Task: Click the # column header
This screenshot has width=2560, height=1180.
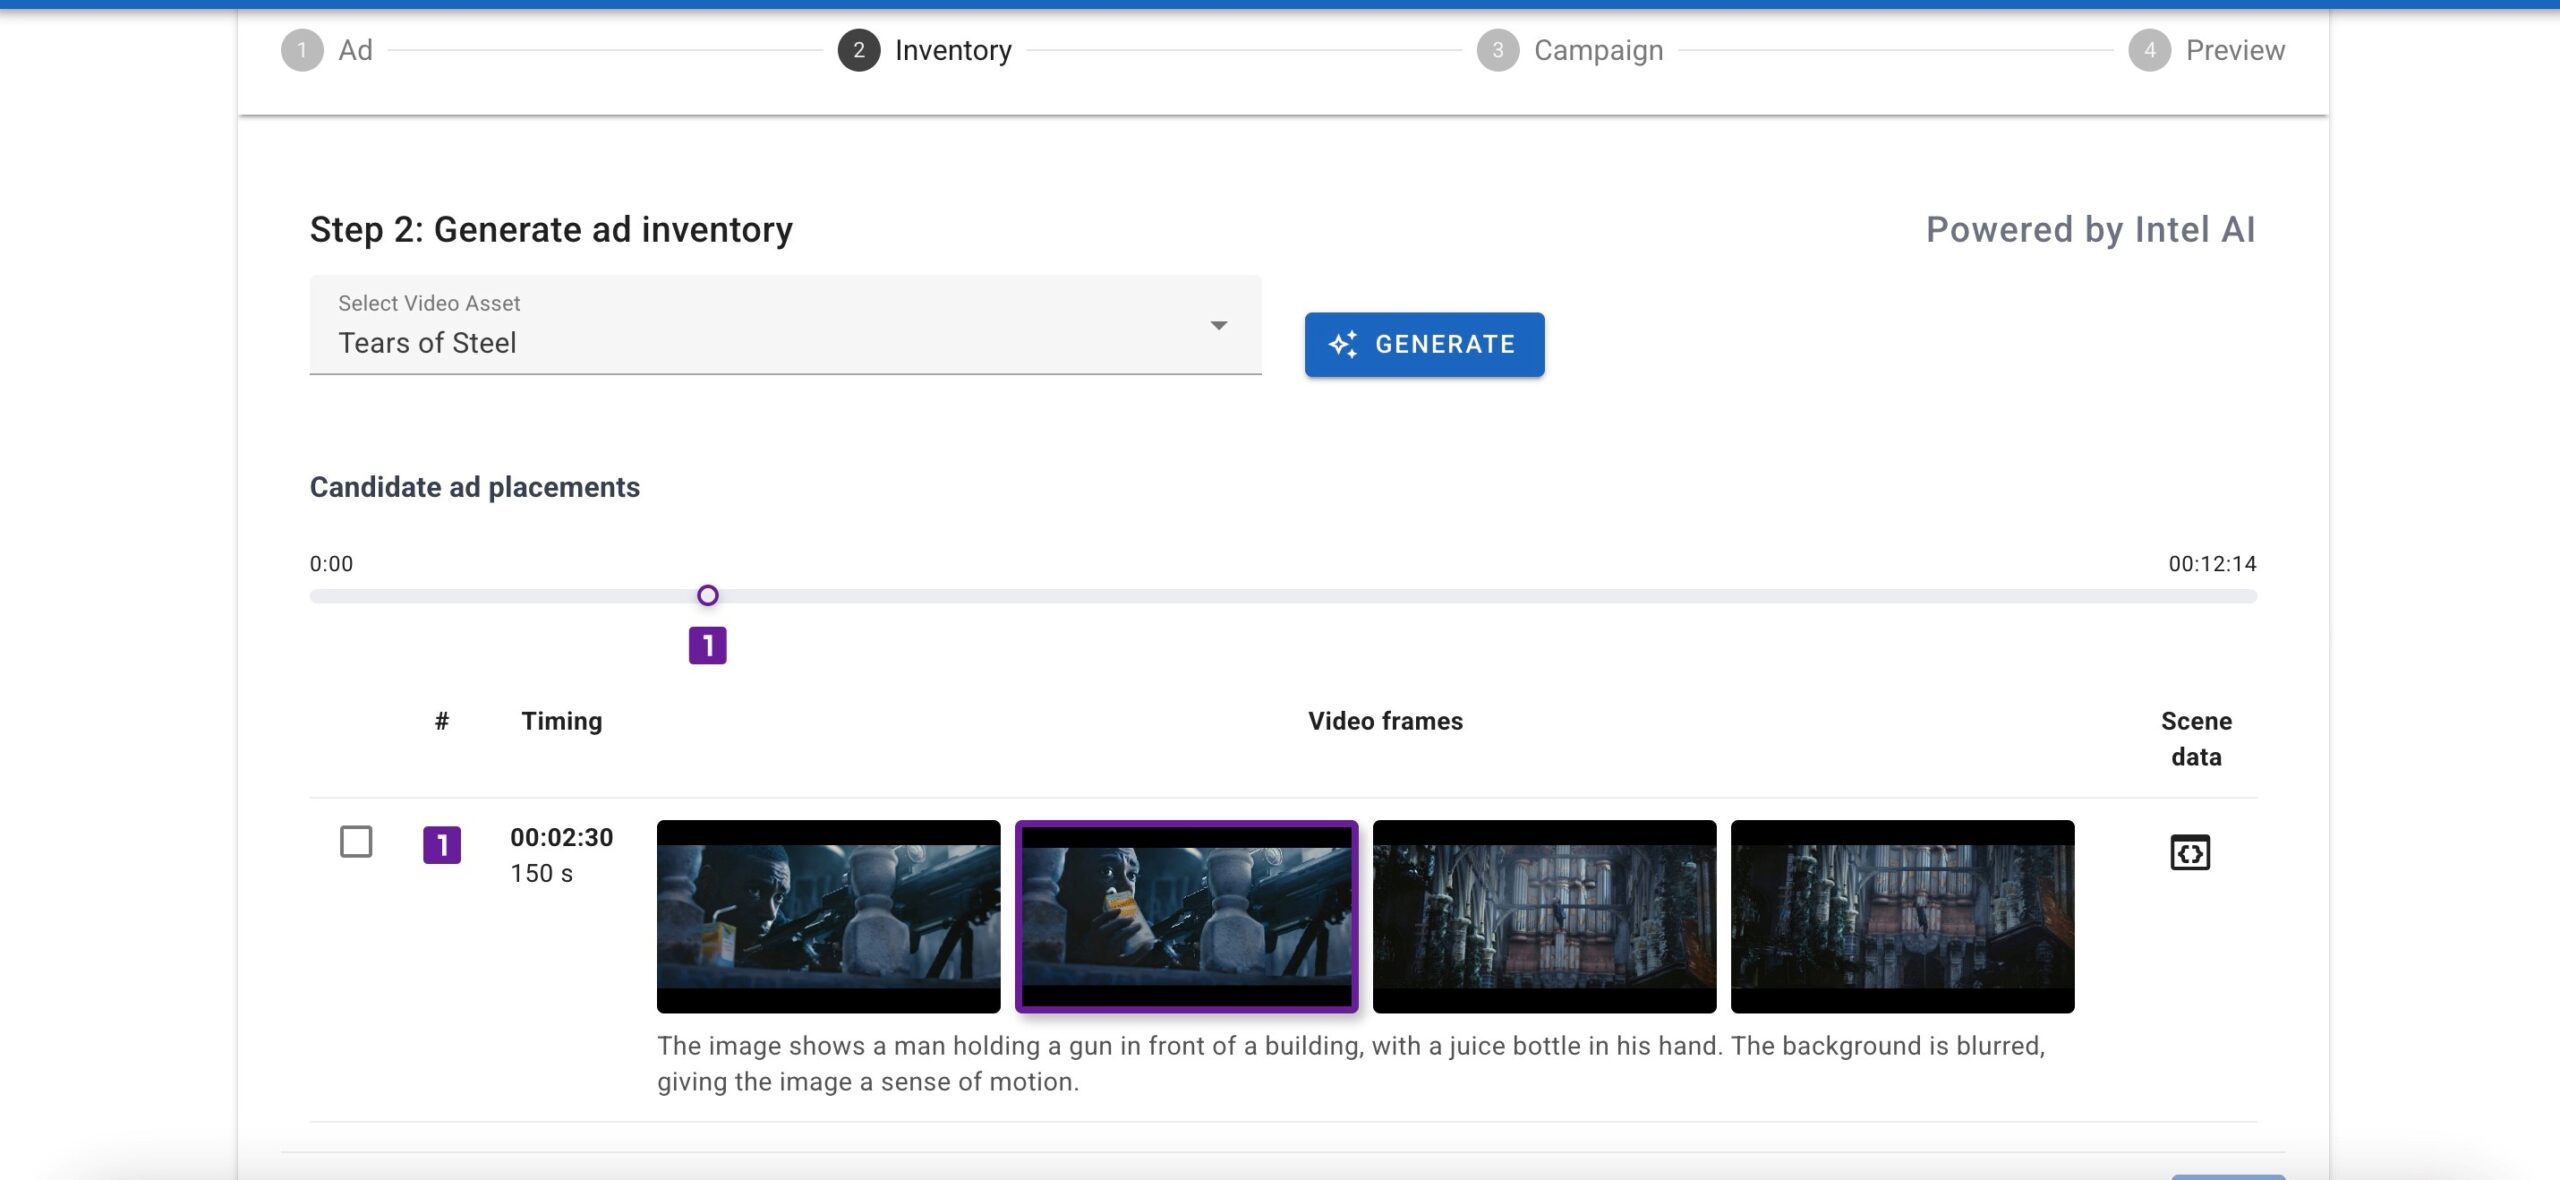Action: (x=442, y=721)
